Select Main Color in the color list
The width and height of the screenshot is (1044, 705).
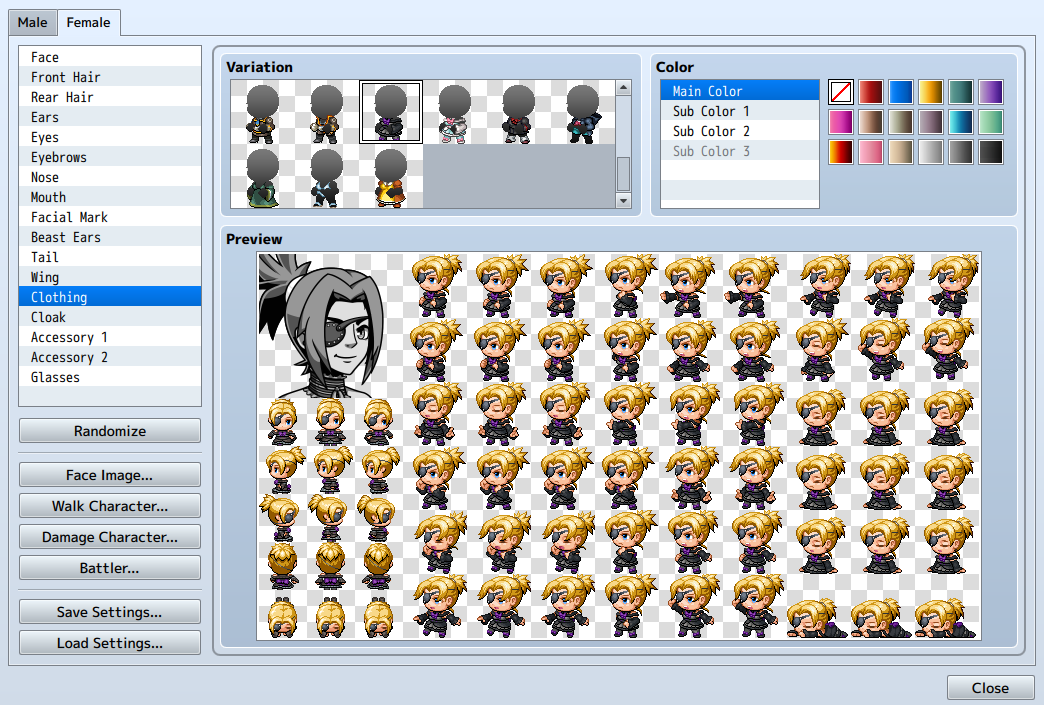tap(740, 91)
